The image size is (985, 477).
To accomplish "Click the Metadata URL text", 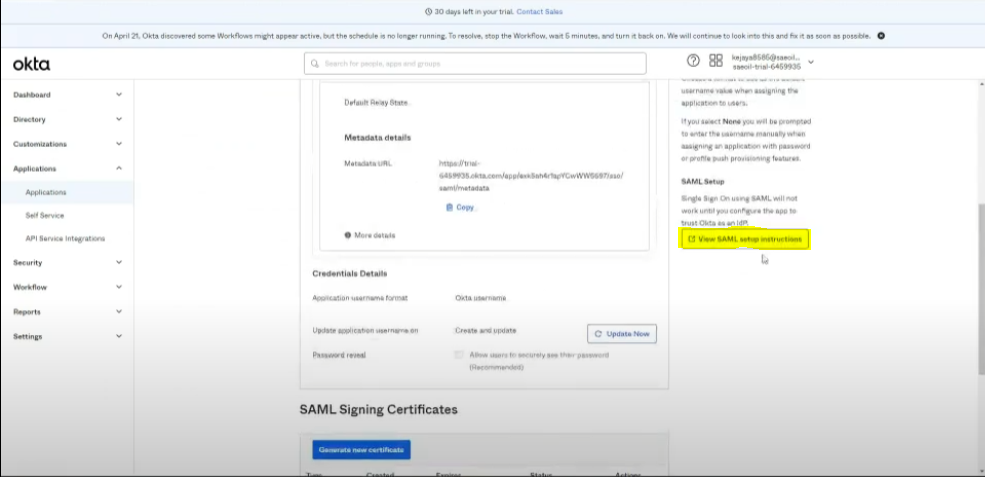I will pos(531,175).
